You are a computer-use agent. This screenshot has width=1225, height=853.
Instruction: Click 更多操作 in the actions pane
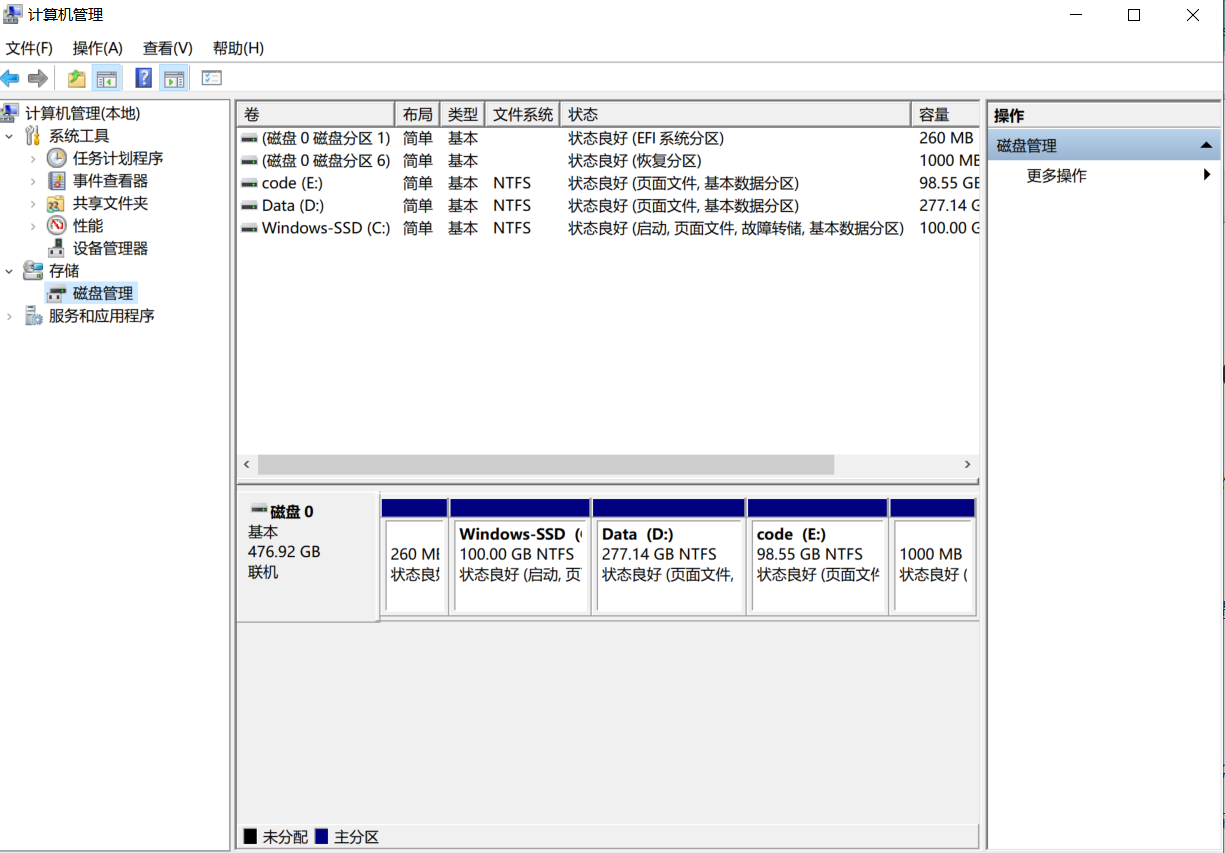[x=1056, y=176]
